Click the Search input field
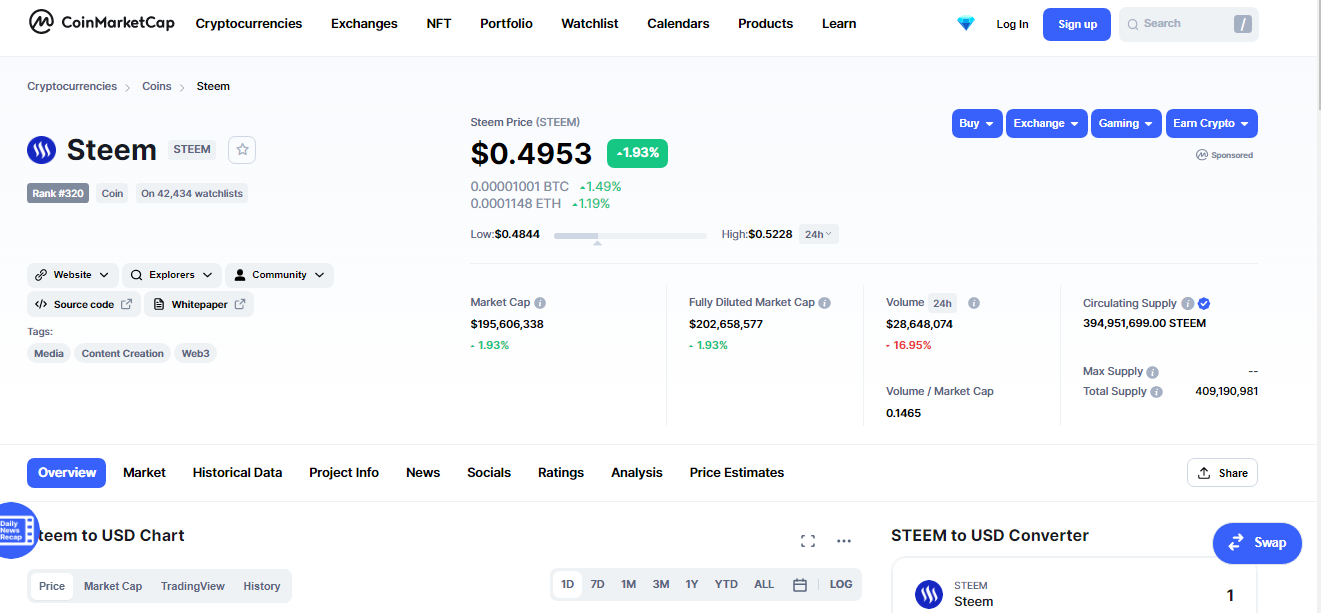Image resolution: width=1321 pixels, height=613 pixels. pos(1188,24)
